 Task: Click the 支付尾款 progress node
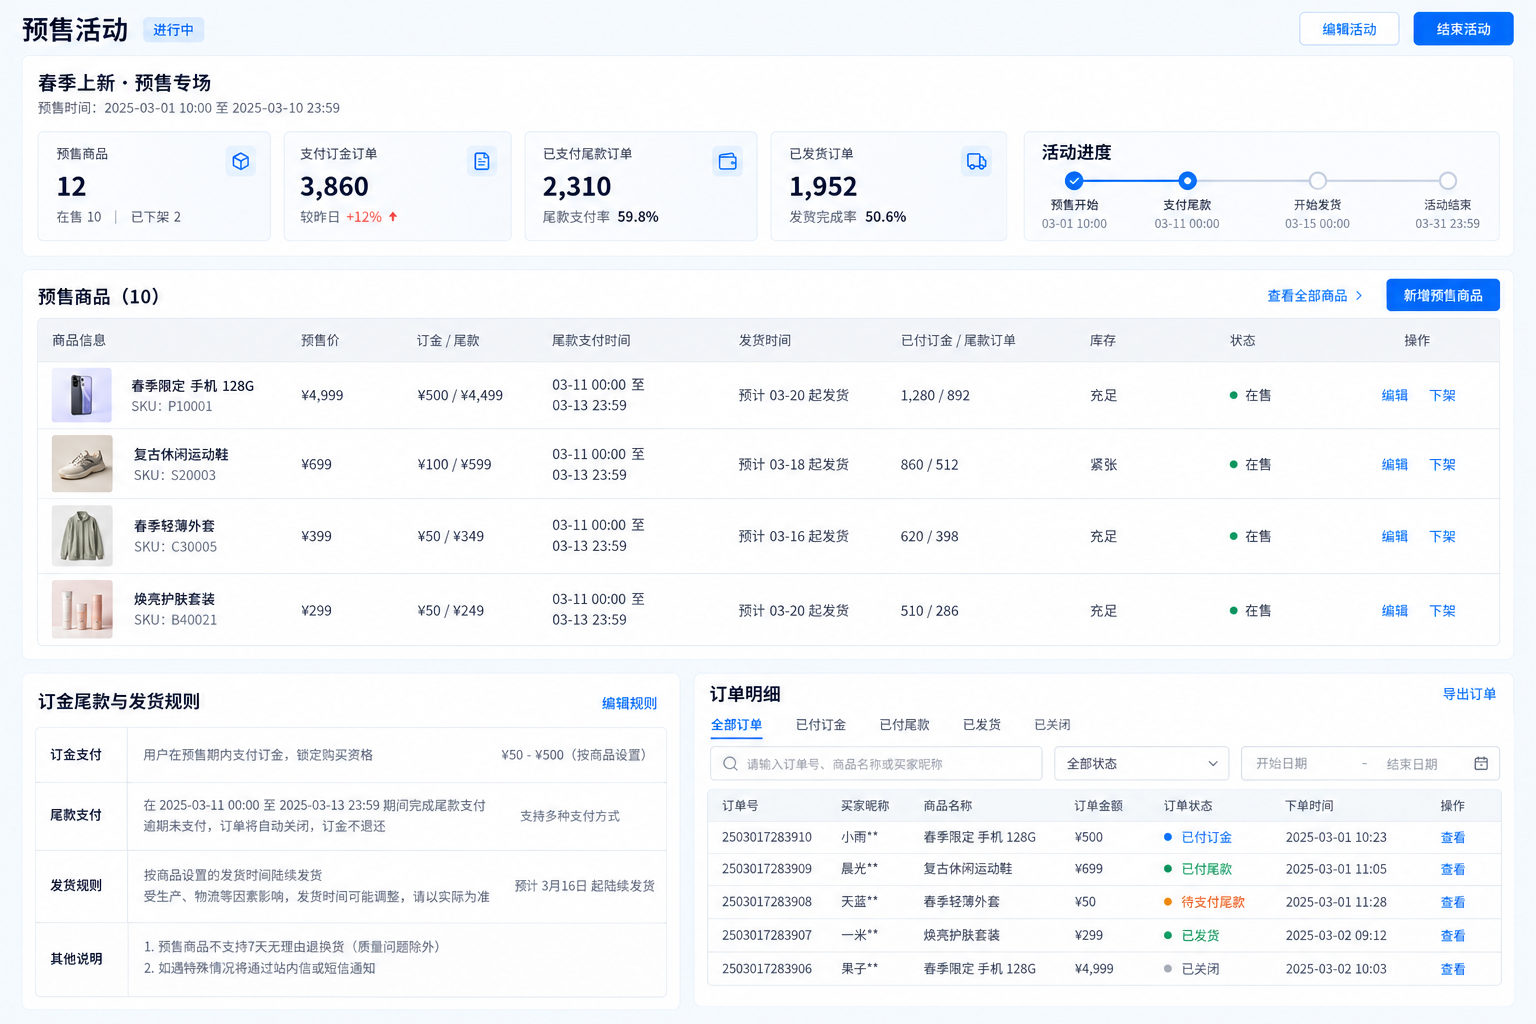pos(1187,181)
